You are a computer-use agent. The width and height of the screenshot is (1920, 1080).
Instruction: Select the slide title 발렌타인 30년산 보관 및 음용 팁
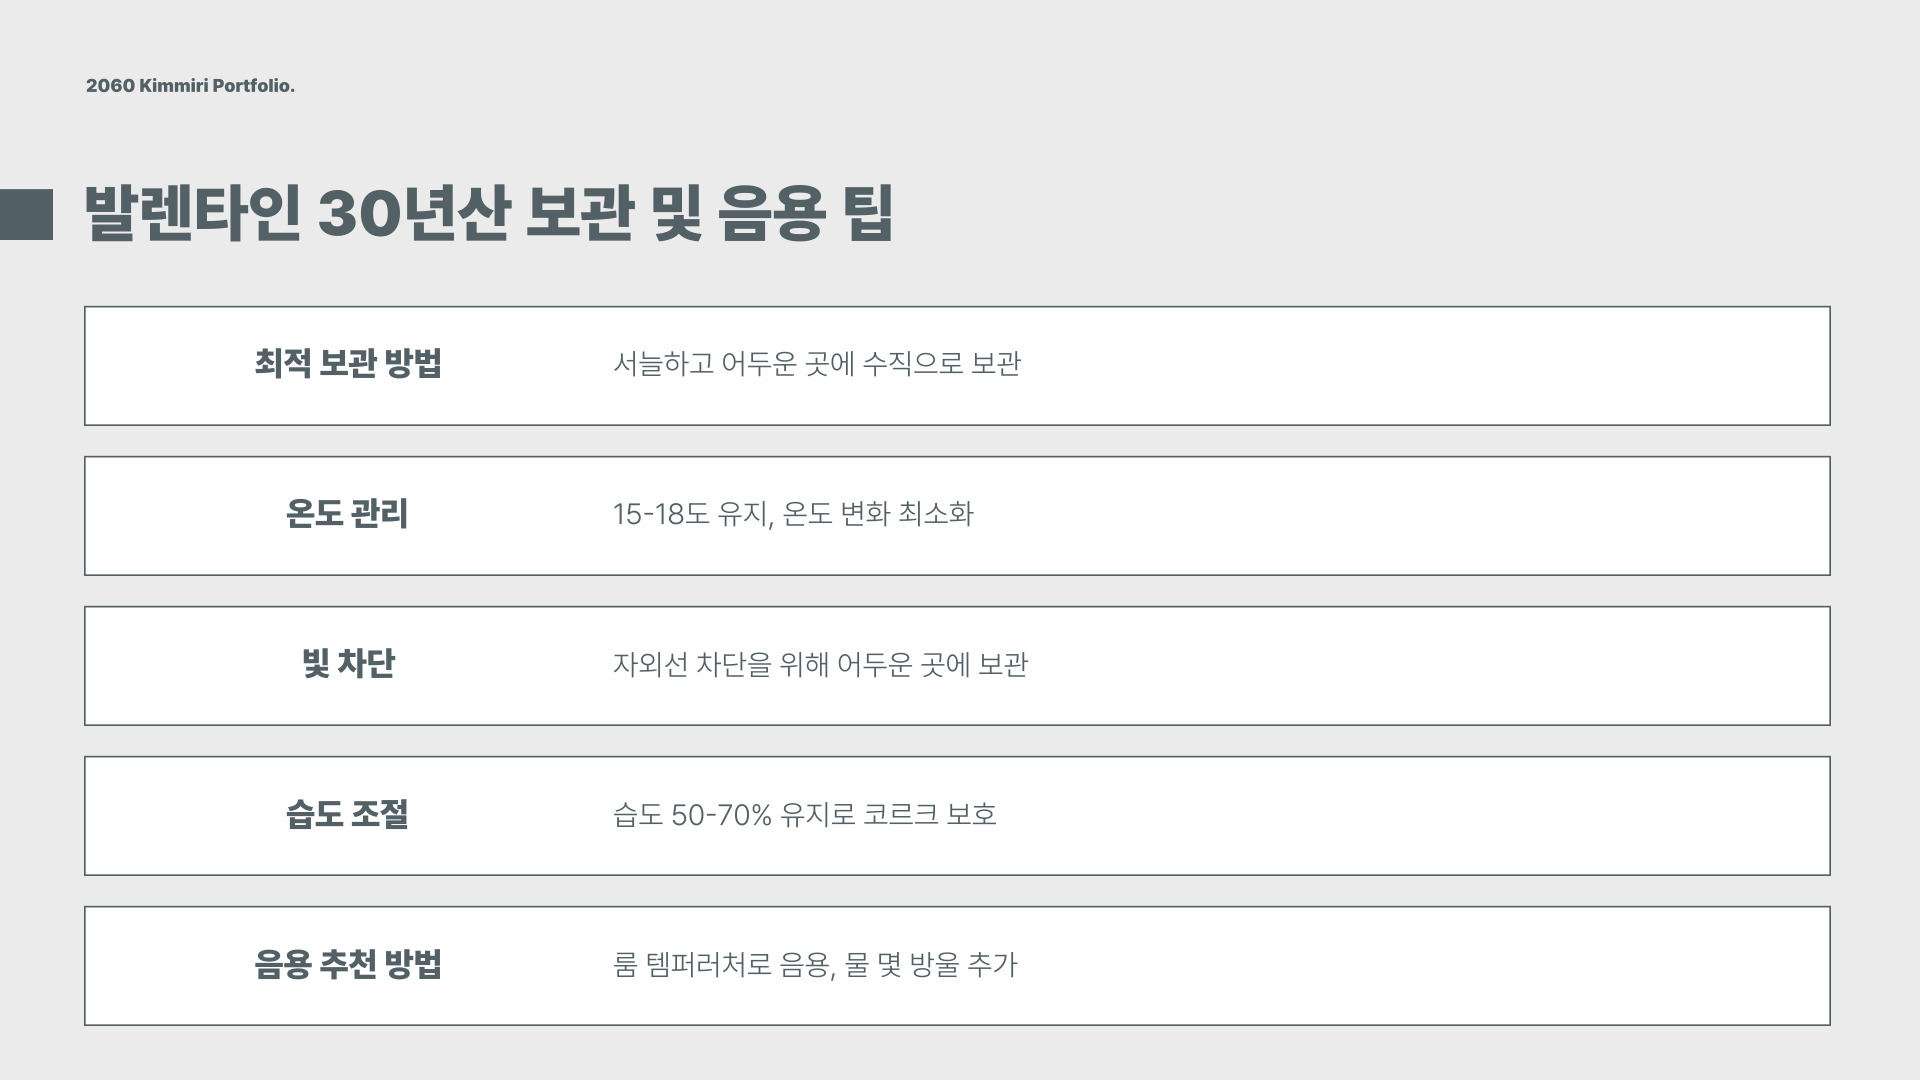click(489, 214)
